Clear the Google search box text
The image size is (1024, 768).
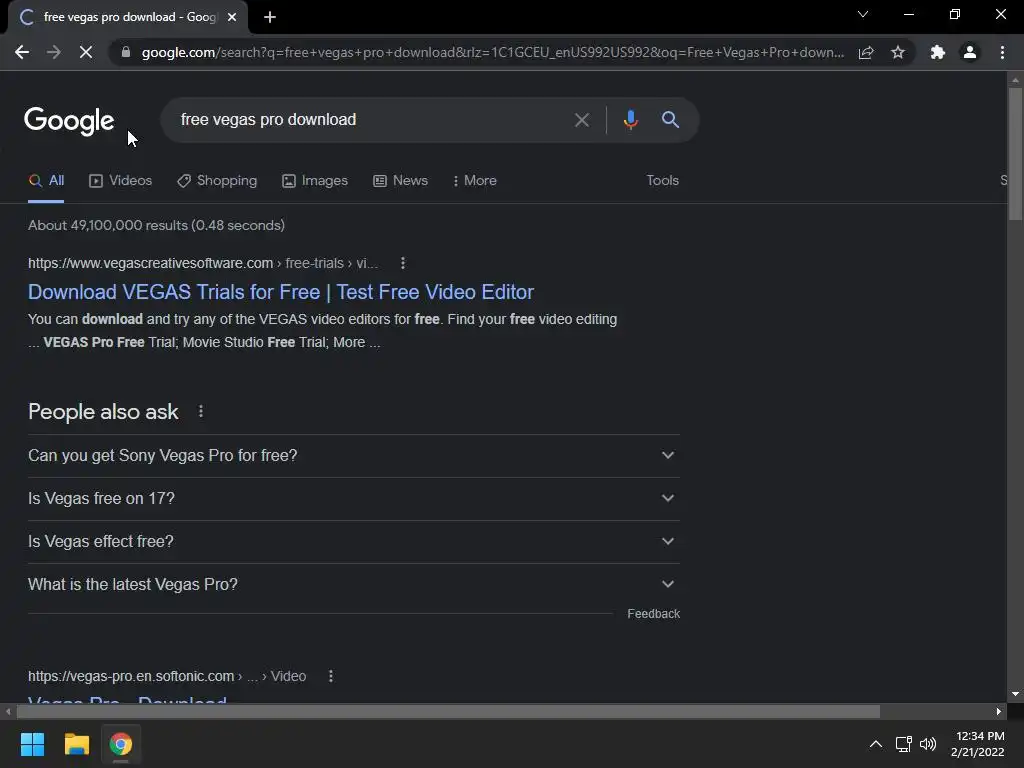(x=582, y=120)
